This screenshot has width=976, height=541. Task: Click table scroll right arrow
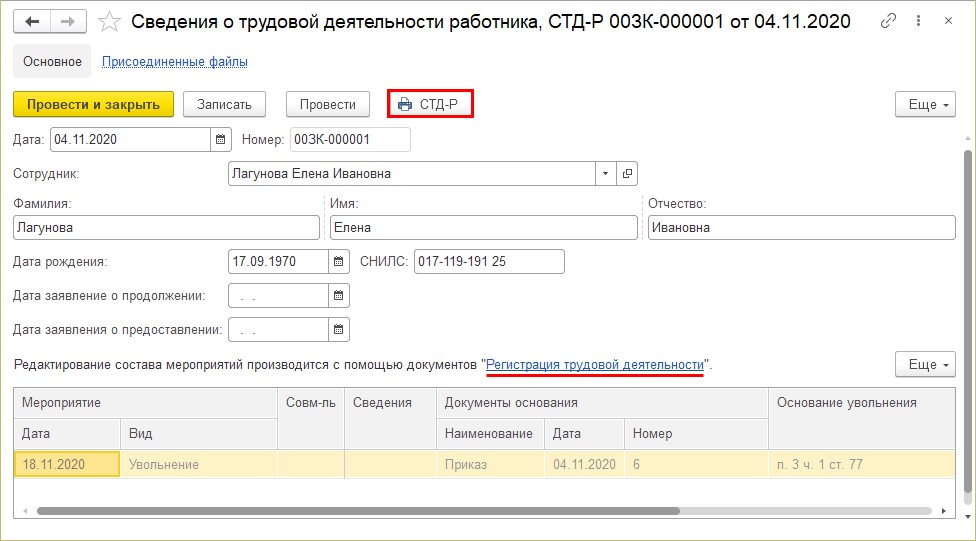(x=944, y=511)
